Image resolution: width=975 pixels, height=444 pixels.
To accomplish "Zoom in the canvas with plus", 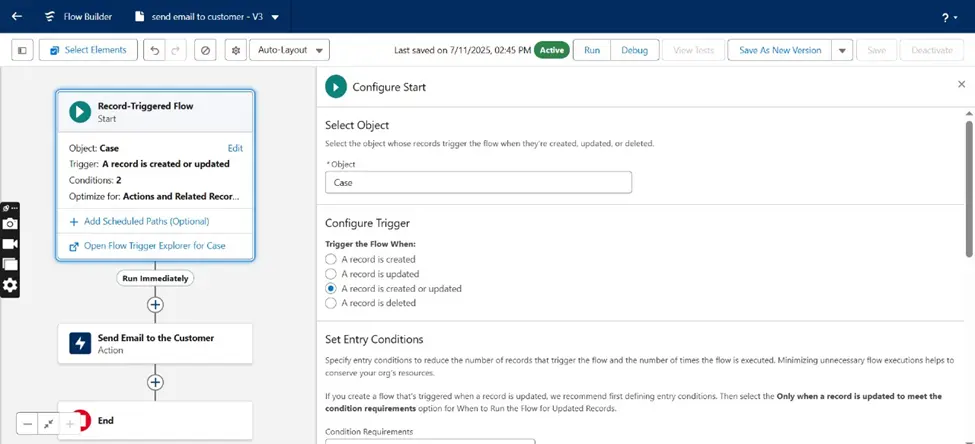I will pos(70,423).
